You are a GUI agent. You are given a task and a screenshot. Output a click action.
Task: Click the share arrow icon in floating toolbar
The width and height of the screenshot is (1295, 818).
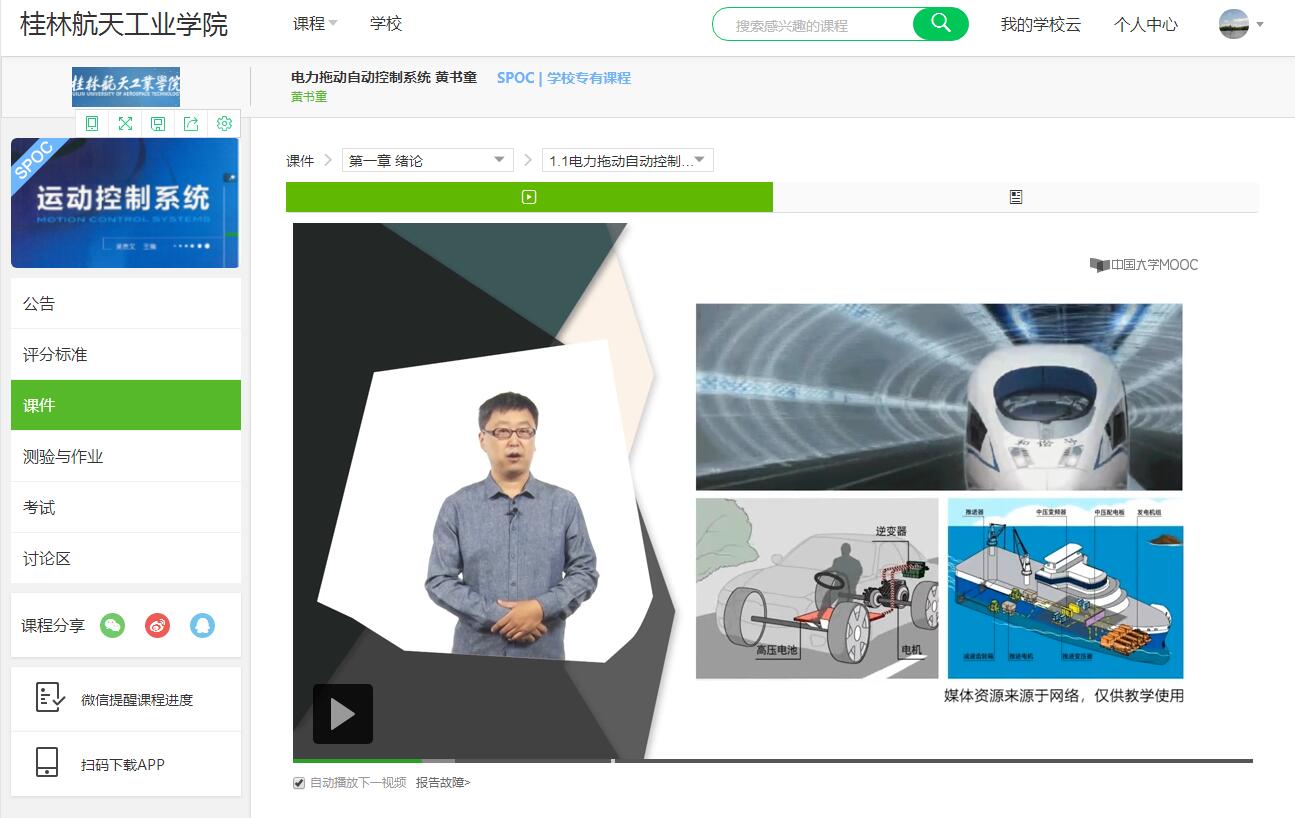coord(191,124)
